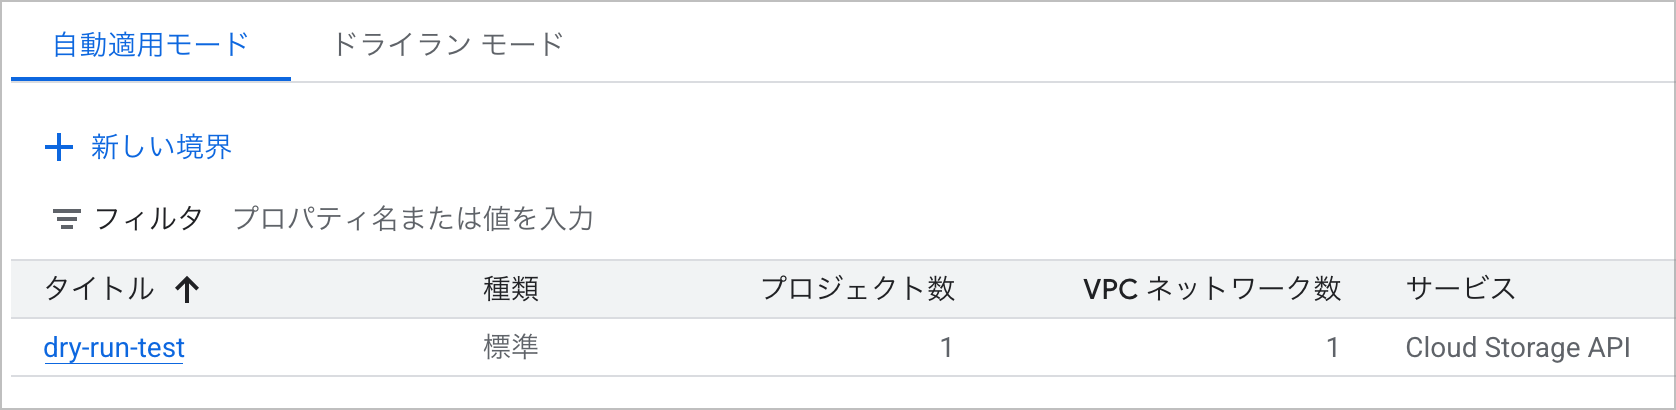Click the Cloud Storage API service cell

pos(1517,348)
